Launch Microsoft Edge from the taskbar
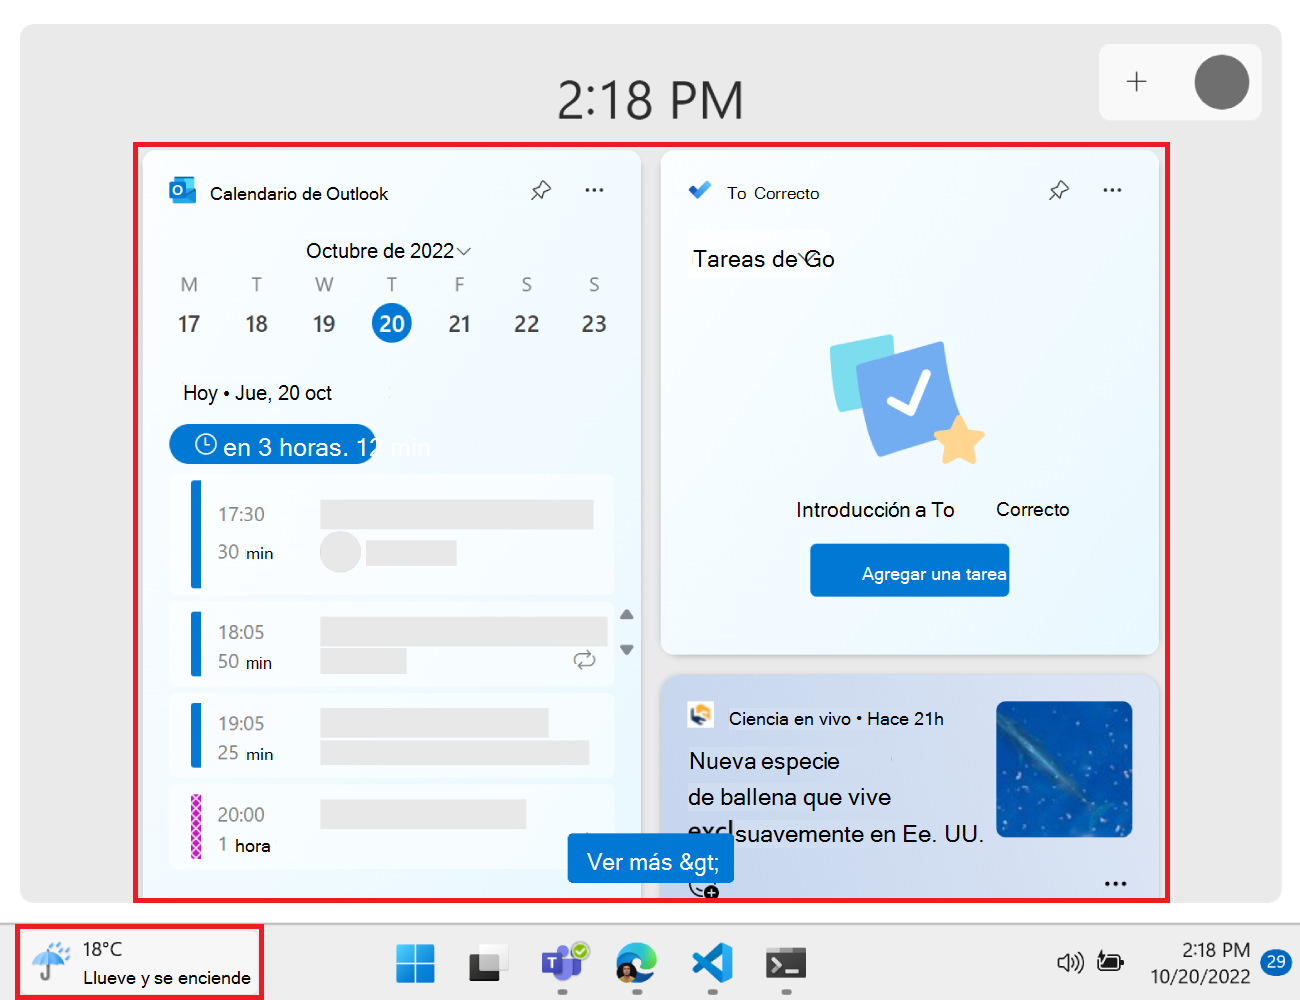Screen dimensions: 1300x1000 pyautogui.click(x=637, y=963)
